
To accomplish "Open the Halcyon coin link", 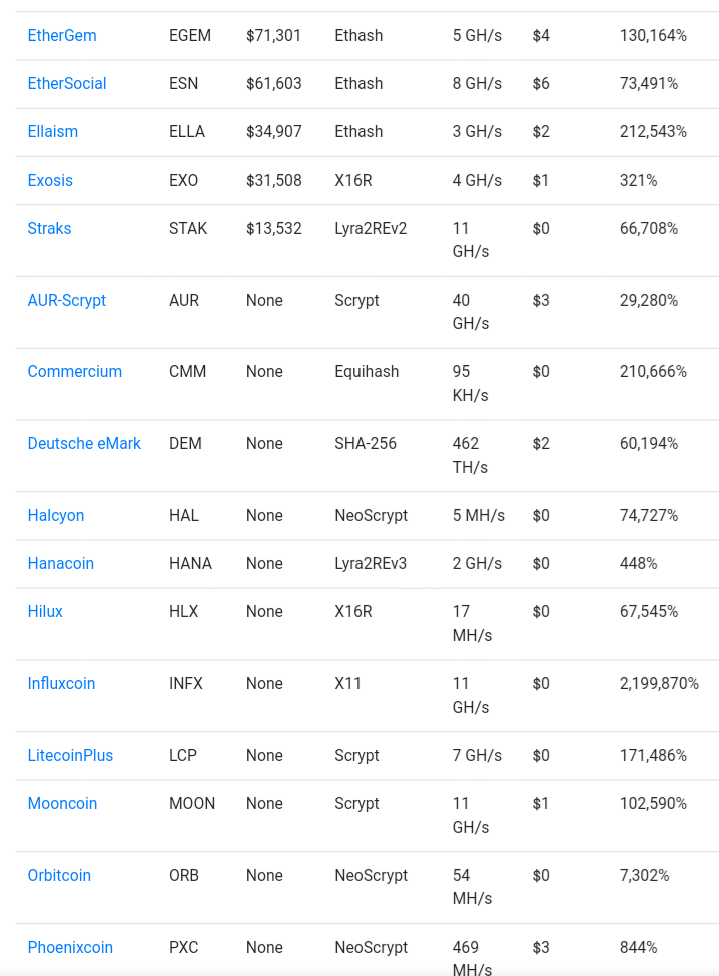I will coord(55,515).
